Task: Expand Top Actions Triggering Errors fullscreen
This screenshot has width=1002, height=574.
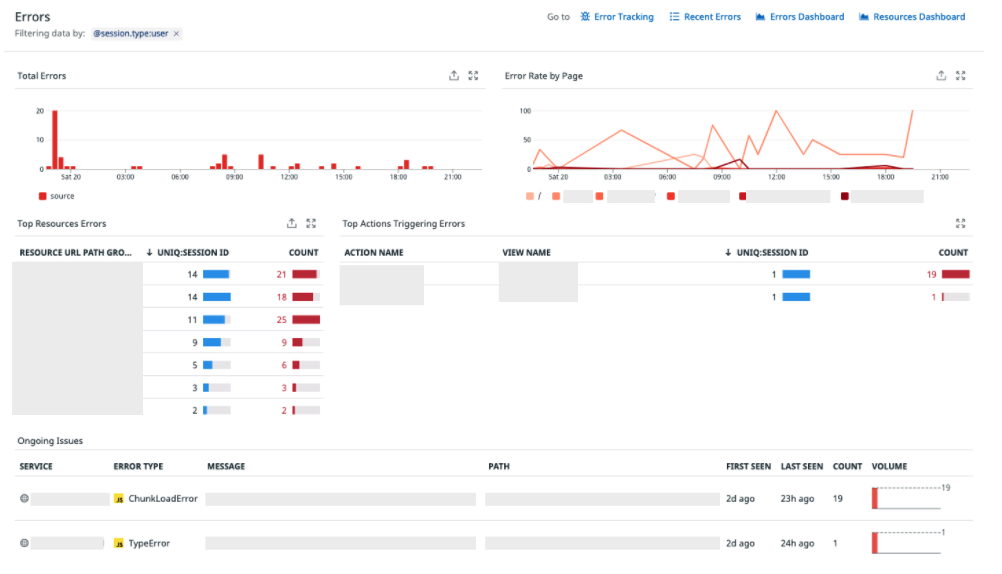Action: click(x=960, y=223)
